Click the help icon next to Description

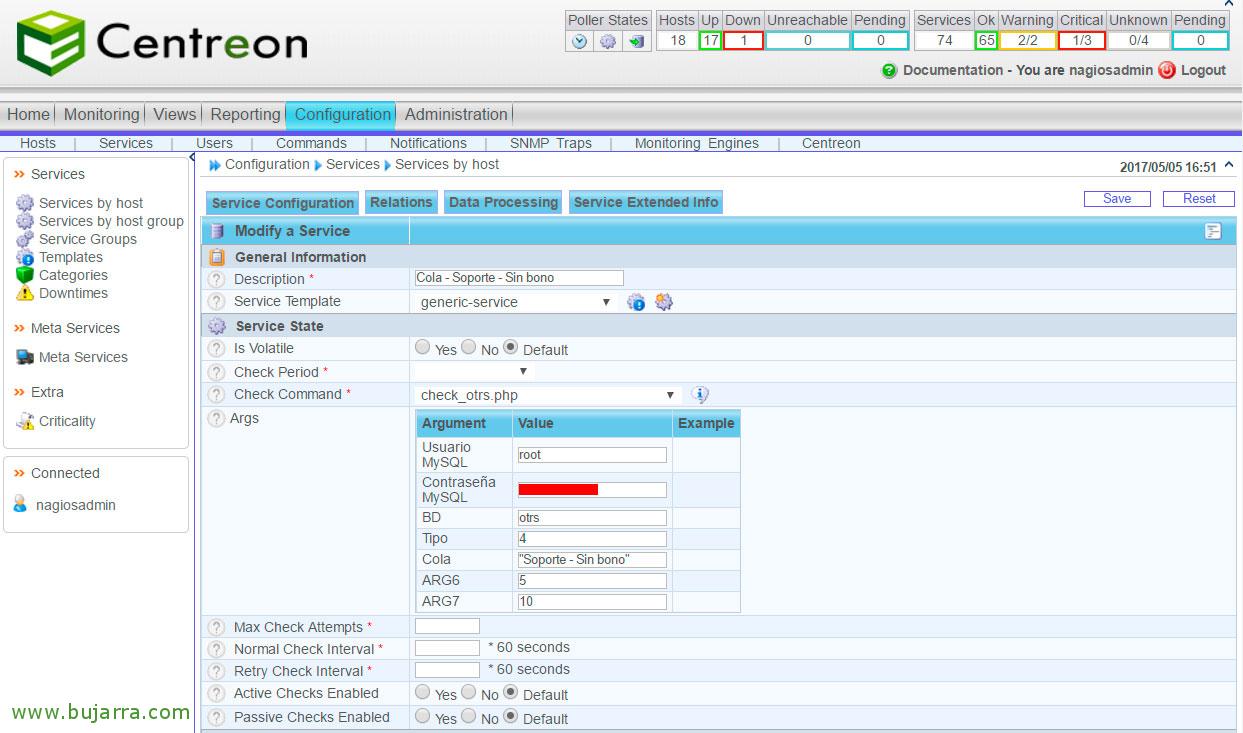pos(216,279)
